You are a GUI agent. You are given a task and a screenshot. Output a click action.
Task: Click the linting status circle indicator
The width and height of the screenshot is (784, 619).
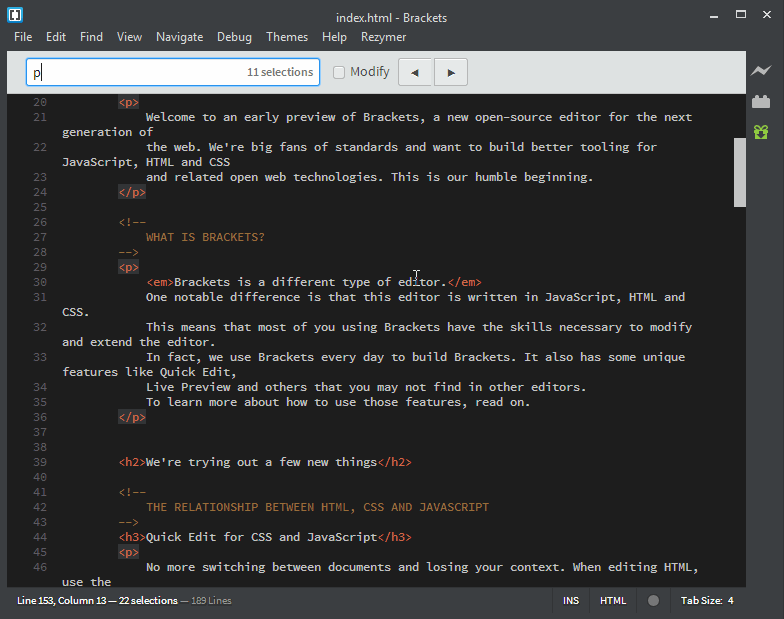pos(653,601)
